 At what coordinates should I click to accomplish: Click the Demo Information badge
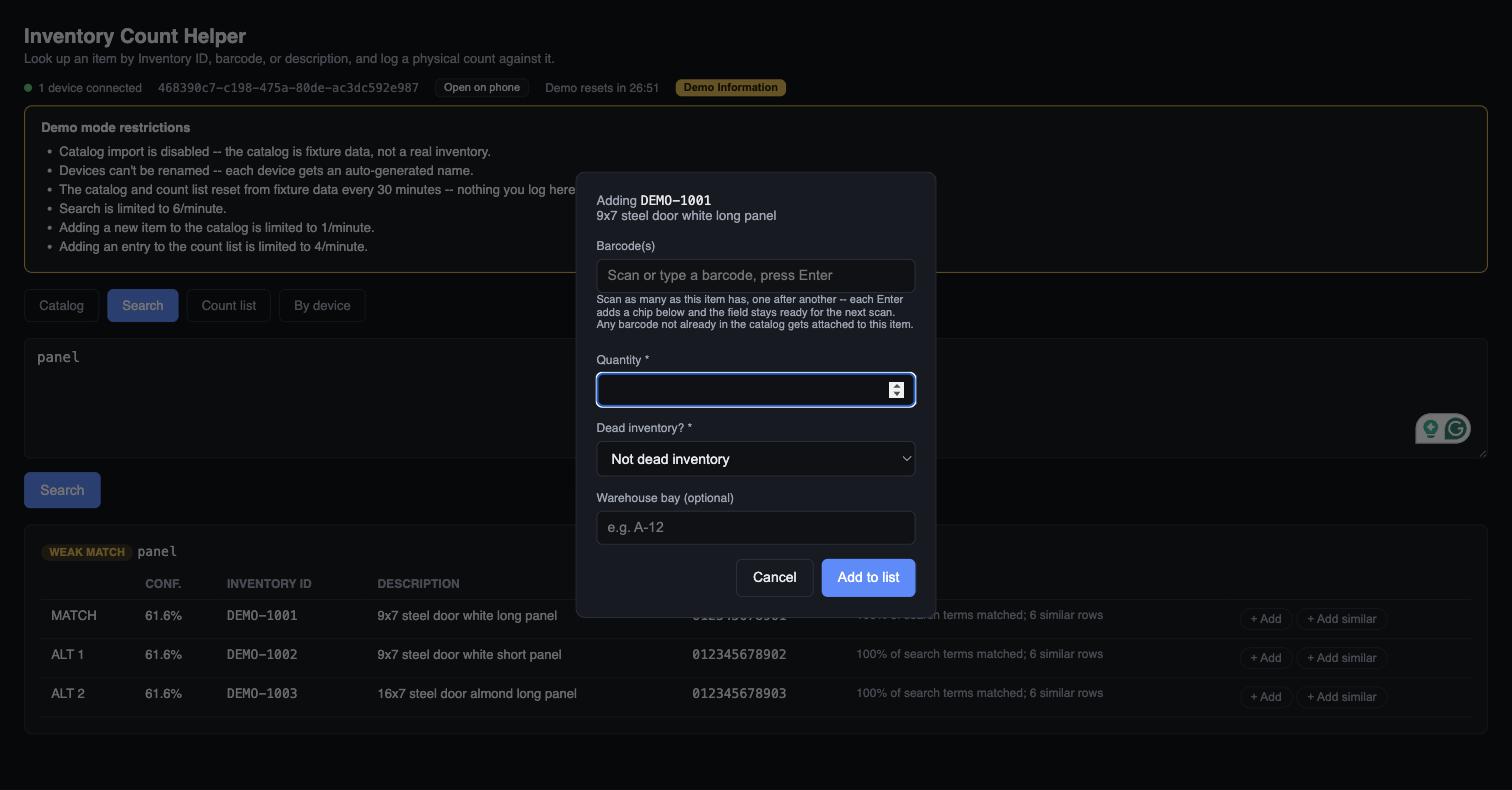[x=730, y=88]
